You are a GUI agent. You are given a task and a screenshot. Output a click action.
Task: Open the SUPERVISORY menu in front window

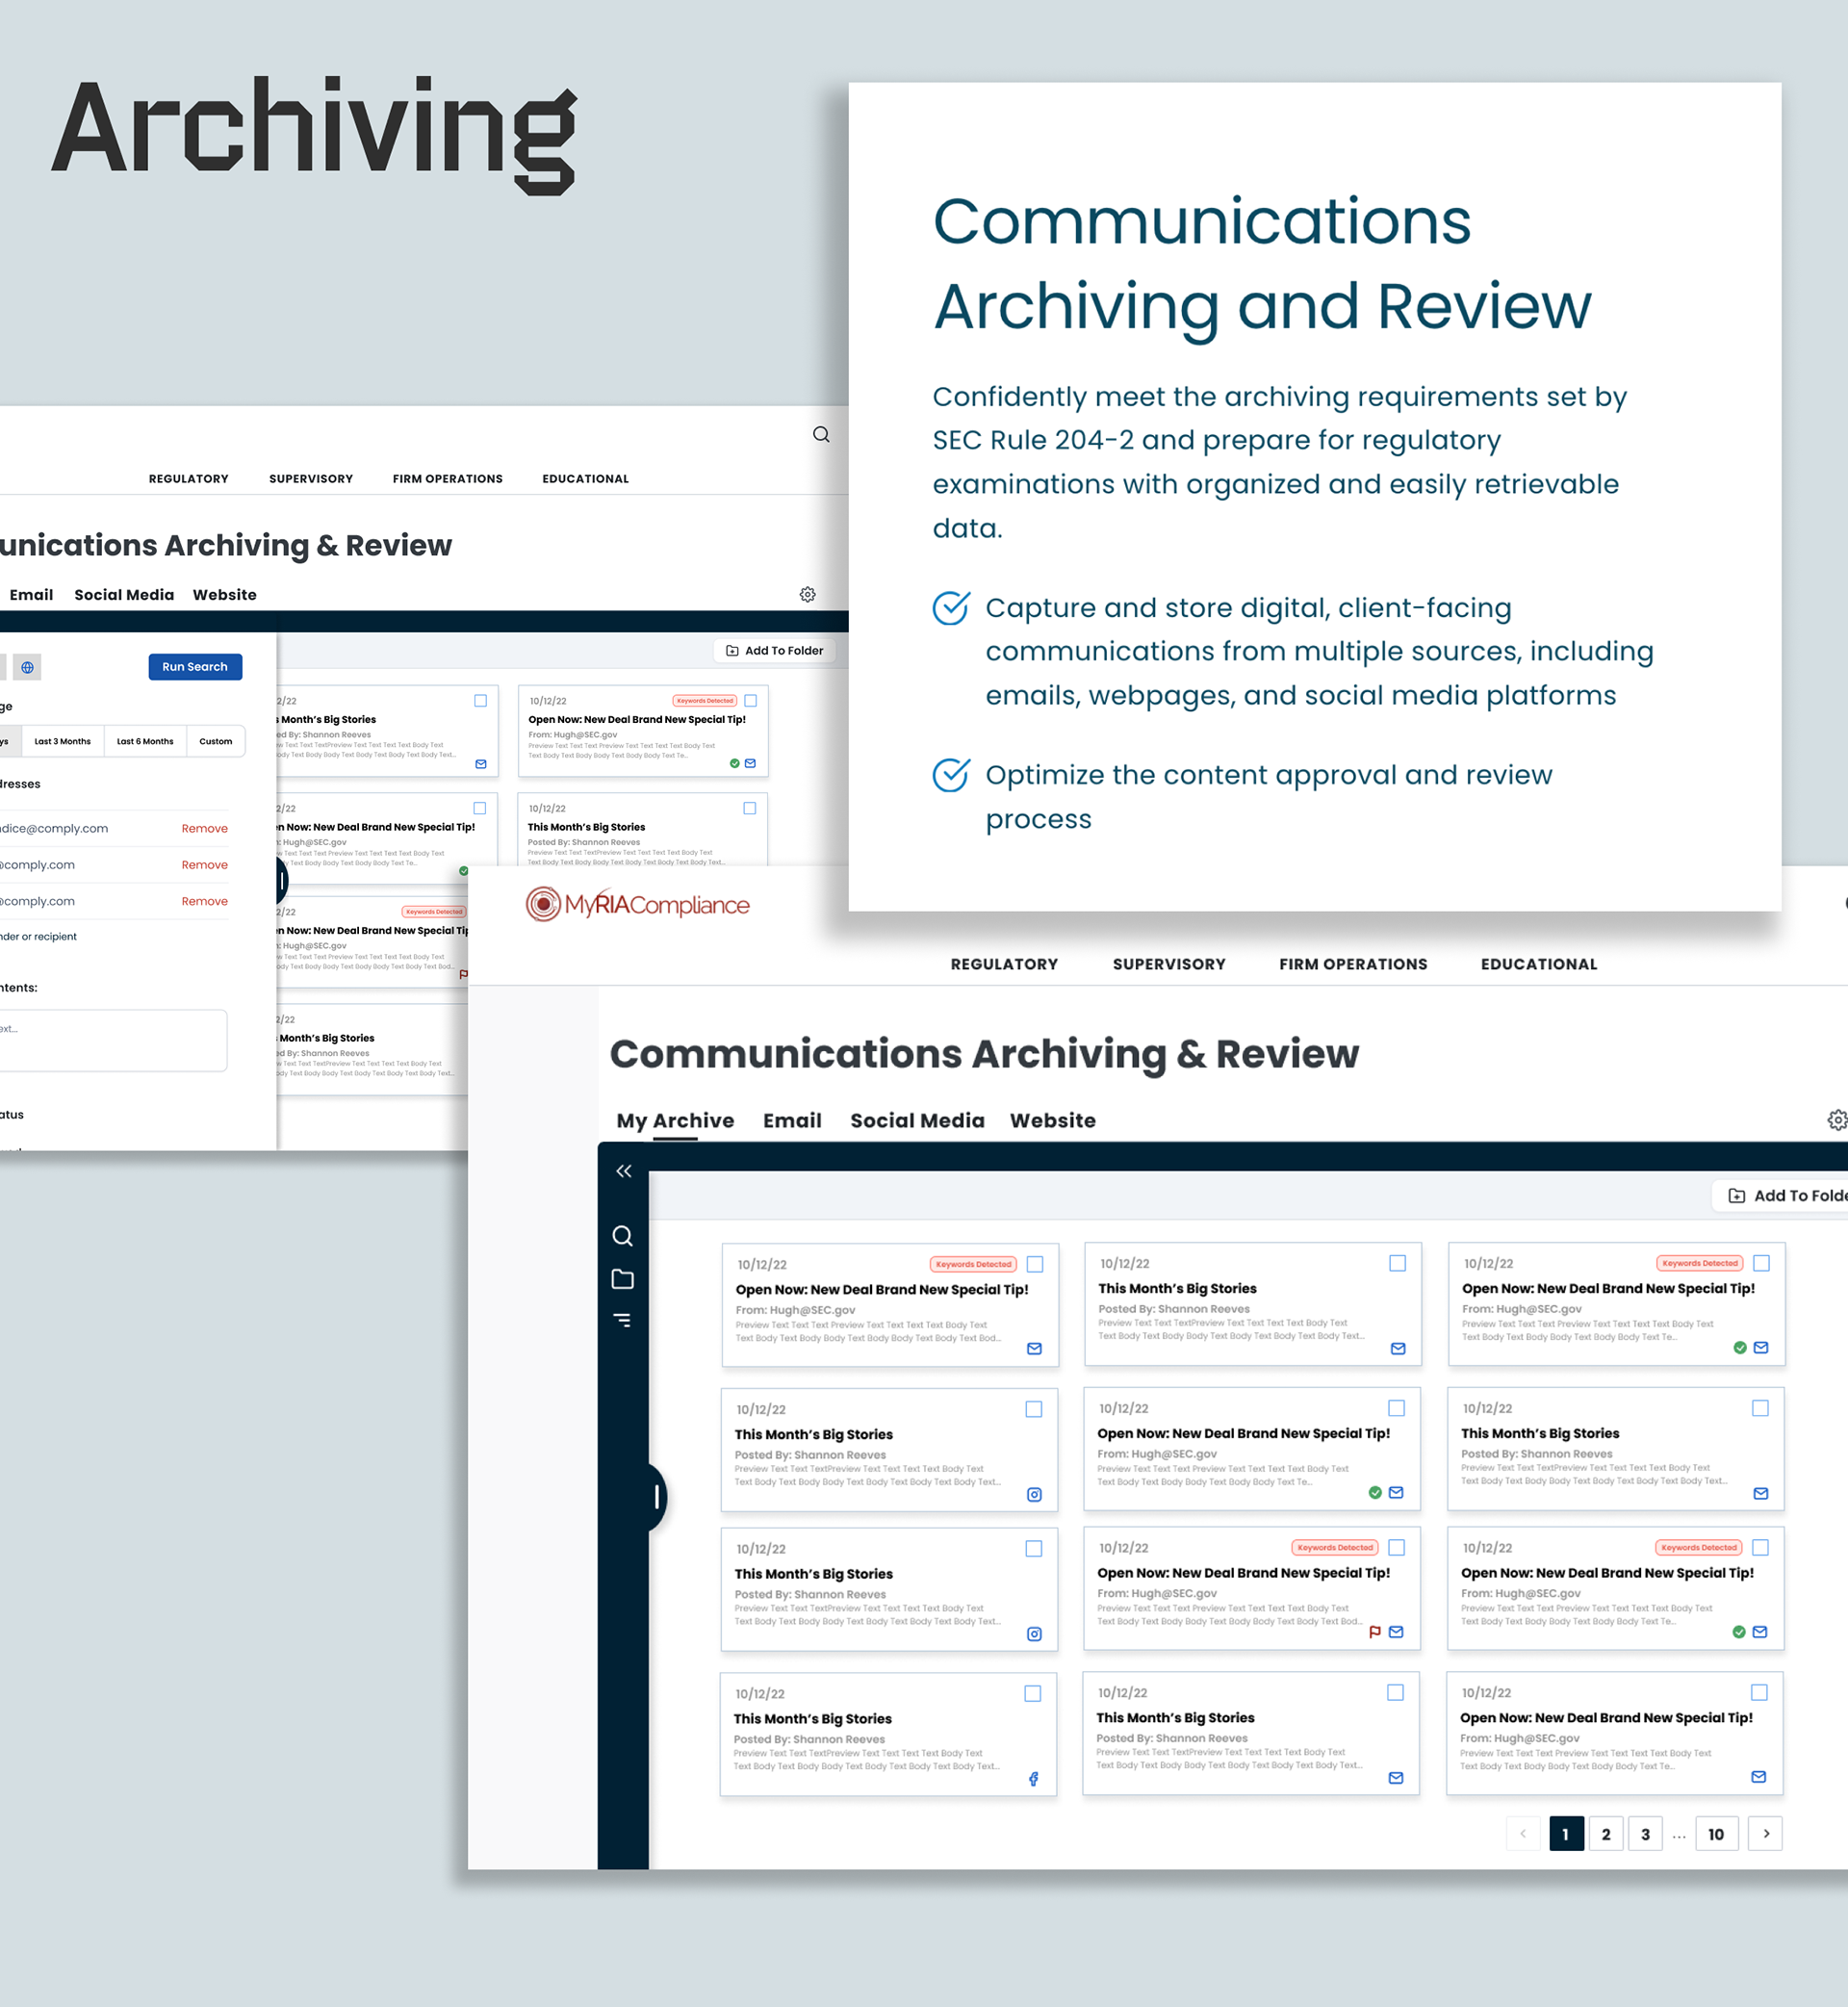pyautogui.click(x=1168, y=964)
